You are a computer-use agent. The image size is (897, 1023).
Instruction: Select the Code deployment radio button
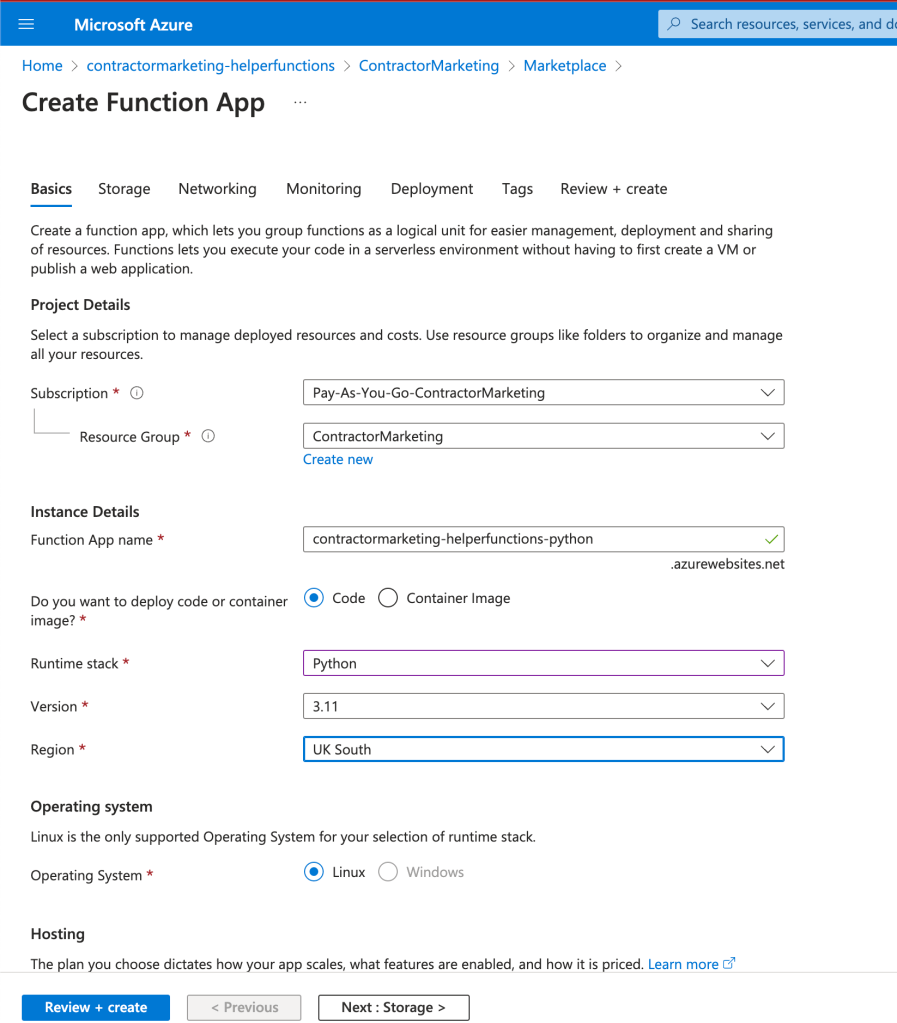pyautogui.click(x=314, y=598)
